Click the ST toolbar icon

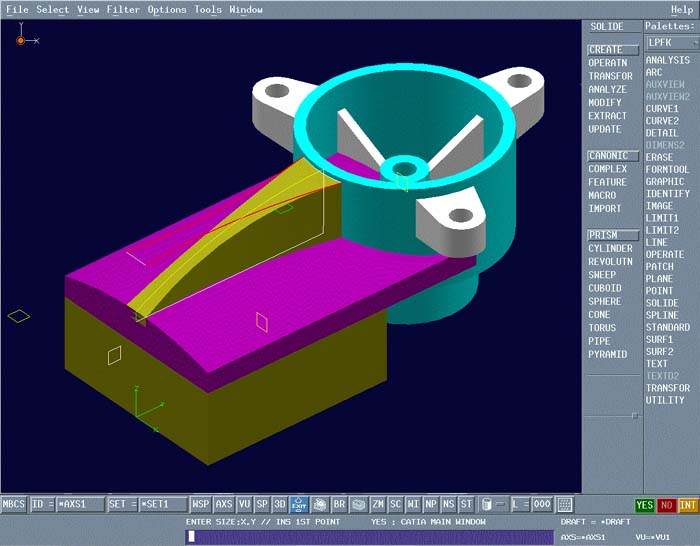(x=466, y=505)
